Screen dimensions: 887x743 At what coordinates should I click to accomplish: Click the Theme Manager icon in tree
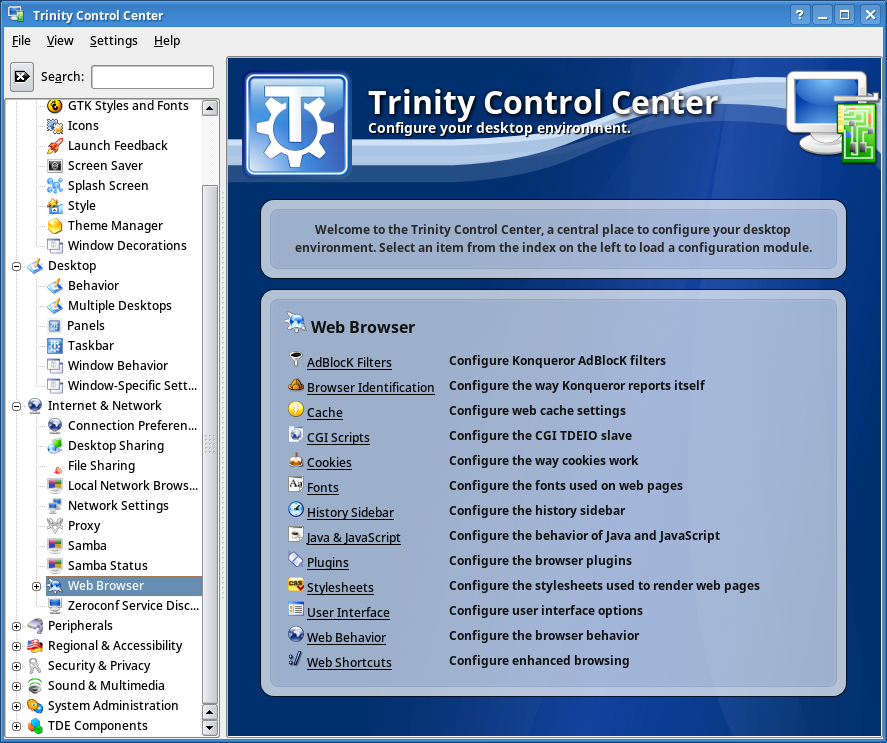click(x=55, y=226)
